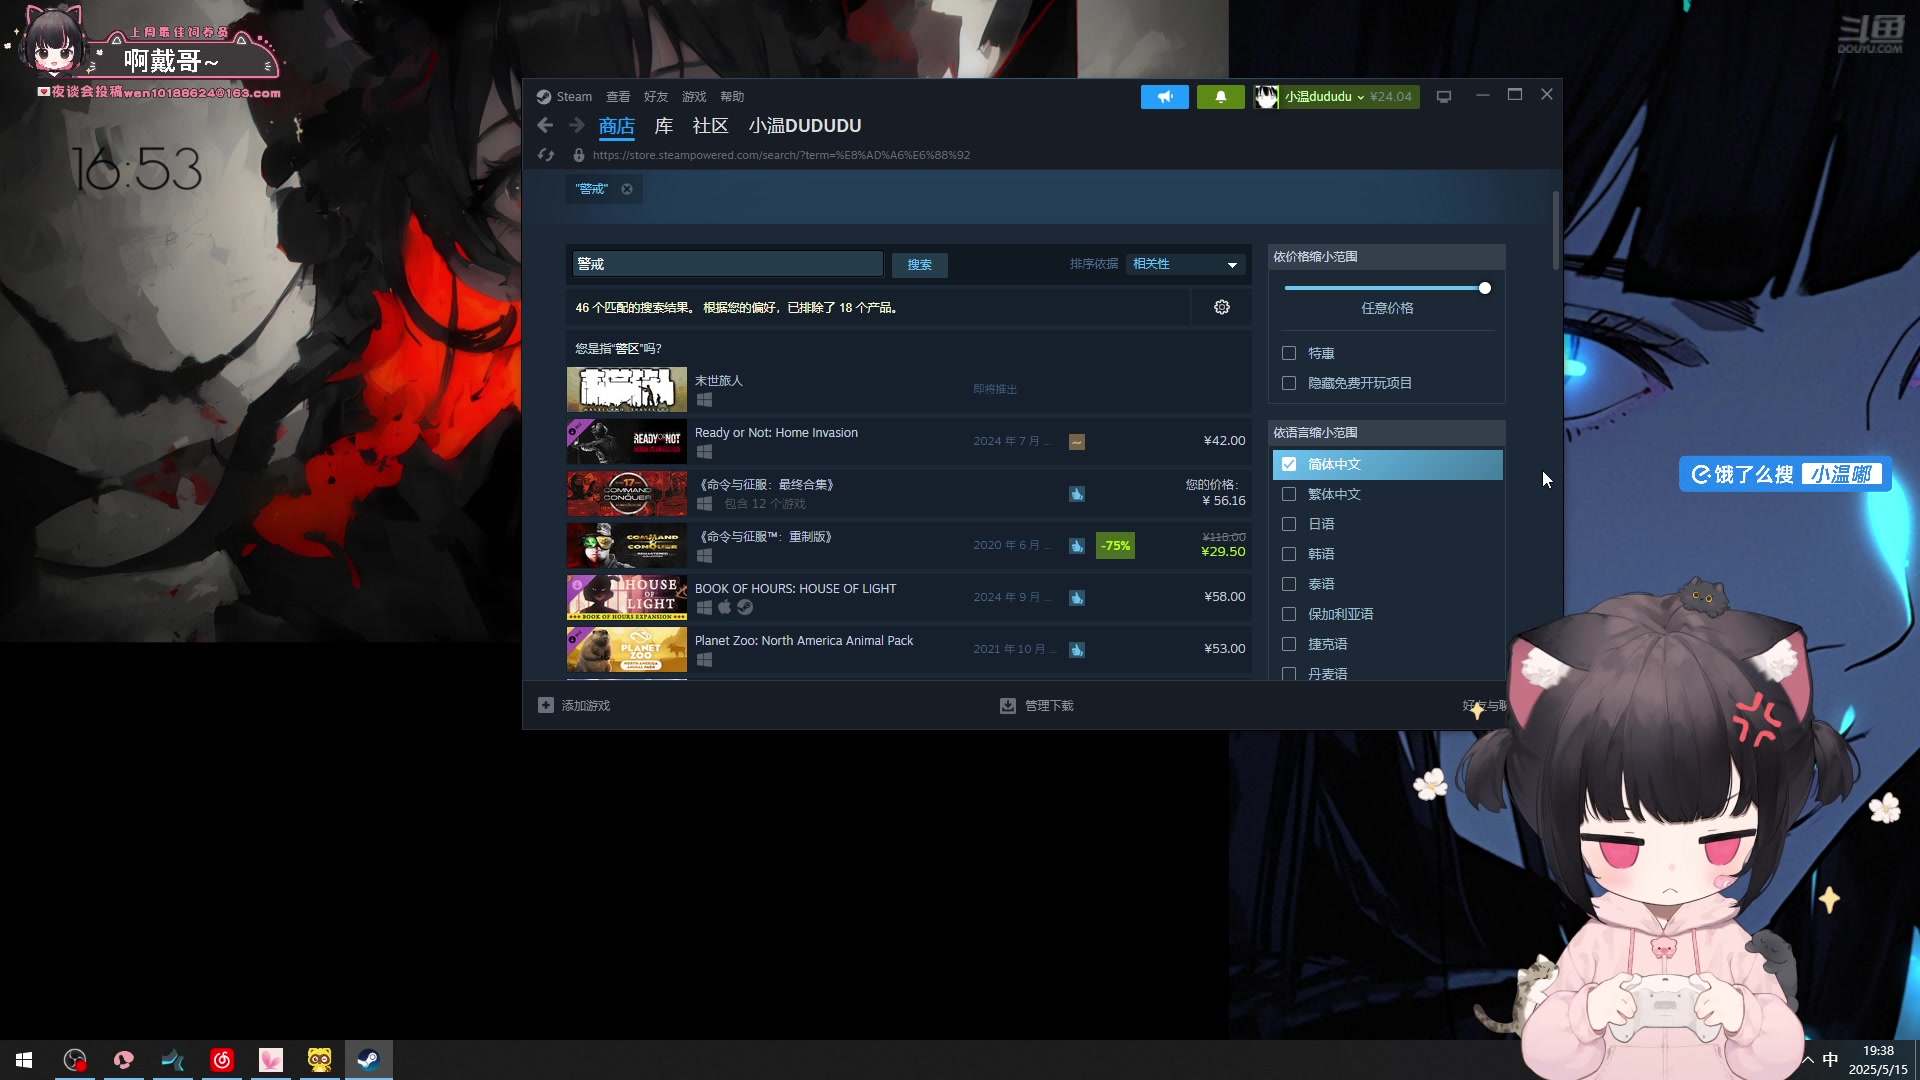The height and width of the screenshot is (1080, 1920).
Task: Click the price range slider handle
Action: coord(1485,288)
